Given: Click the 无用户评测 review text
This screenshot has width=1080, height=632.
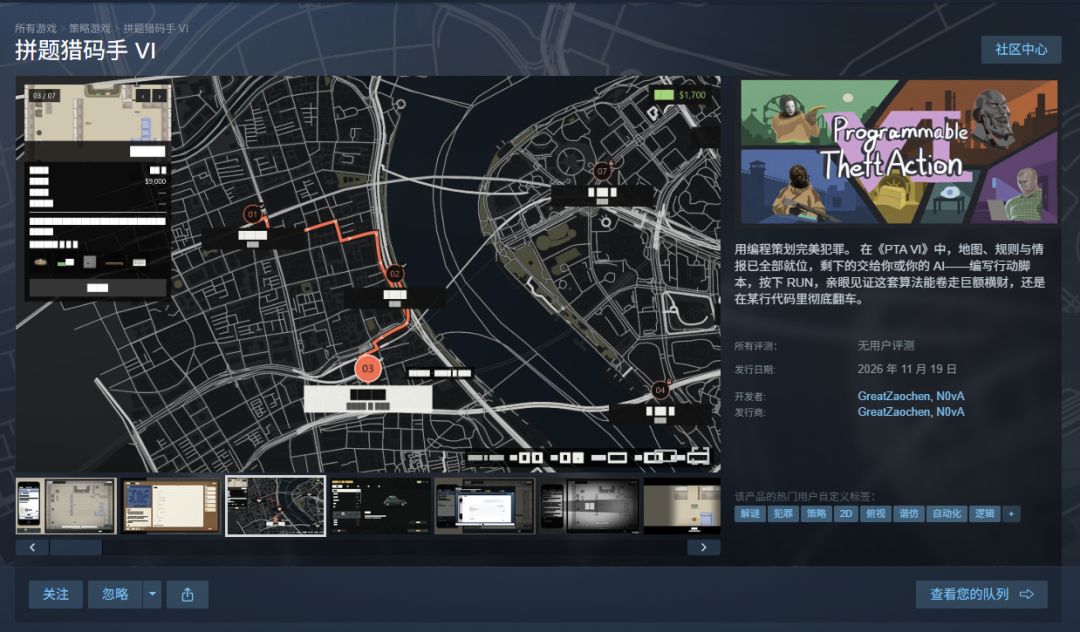Looking at the screenshot, I should point(886,346).
